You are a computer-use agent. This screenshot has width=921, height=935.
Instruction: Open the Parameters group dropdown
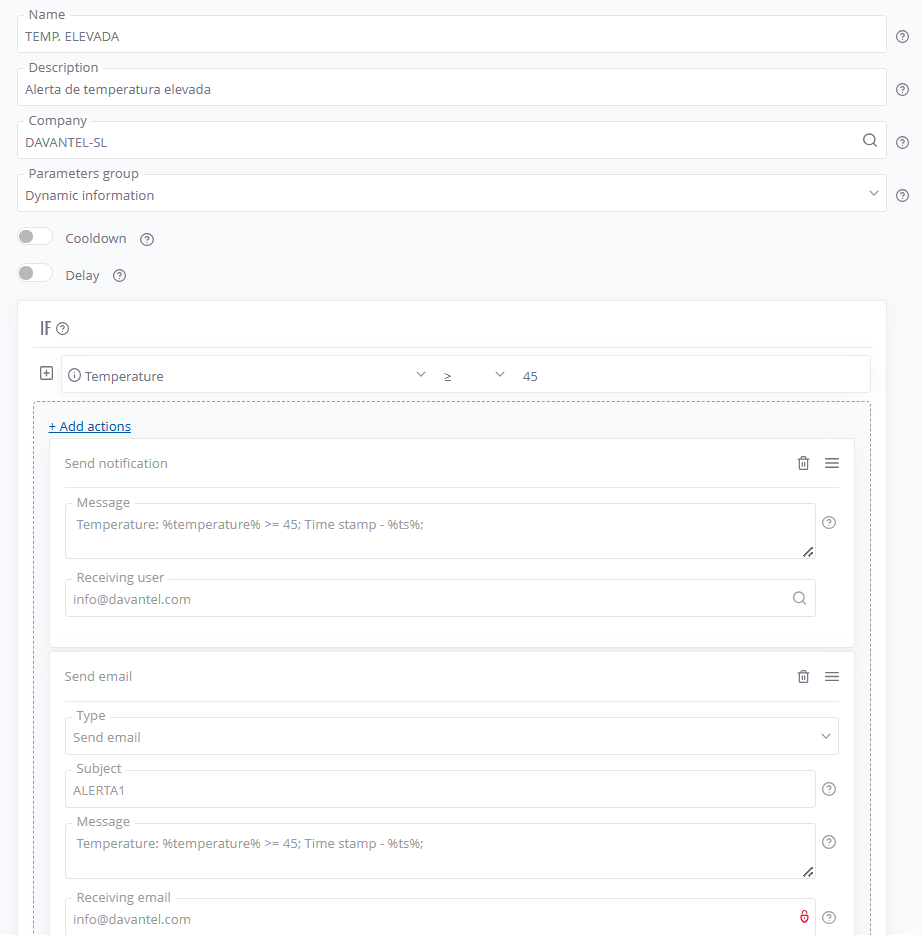click(451, 193)
